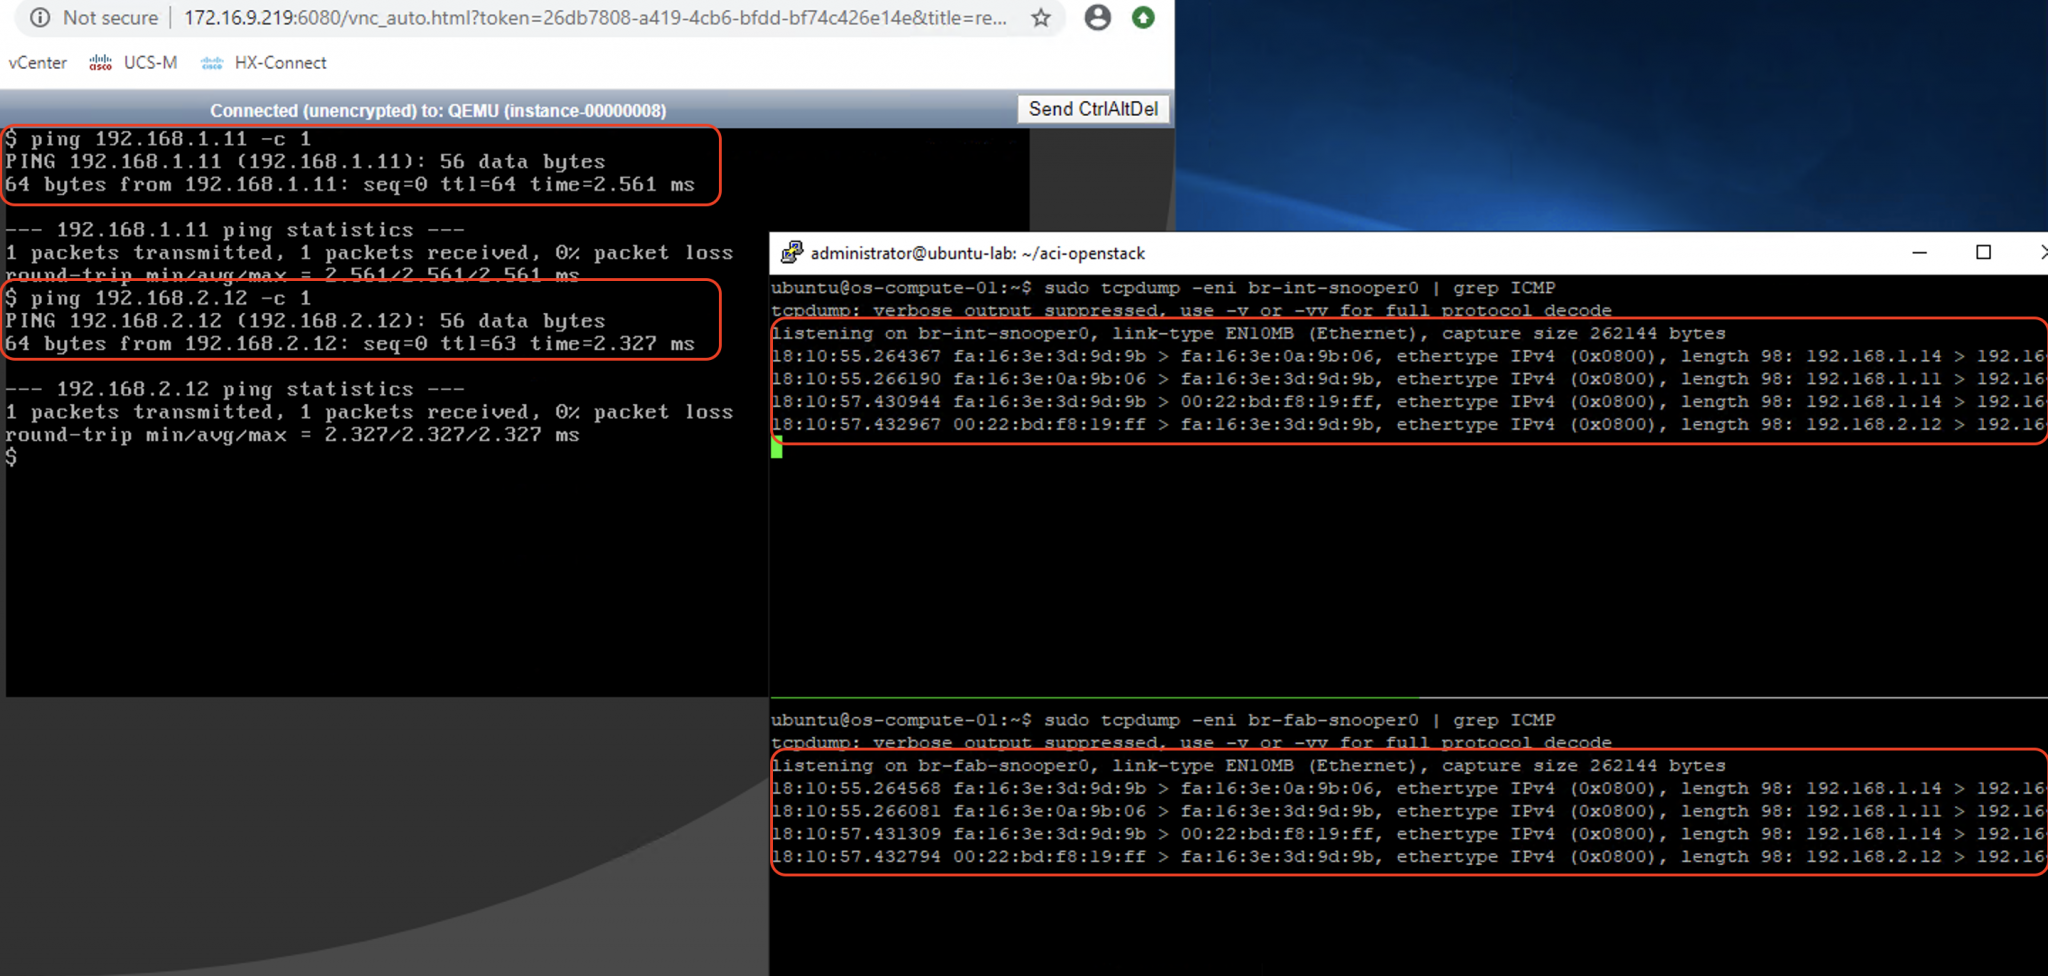Open the UCS-M bookmark
2048x976 pixels.
pos(152,62)
